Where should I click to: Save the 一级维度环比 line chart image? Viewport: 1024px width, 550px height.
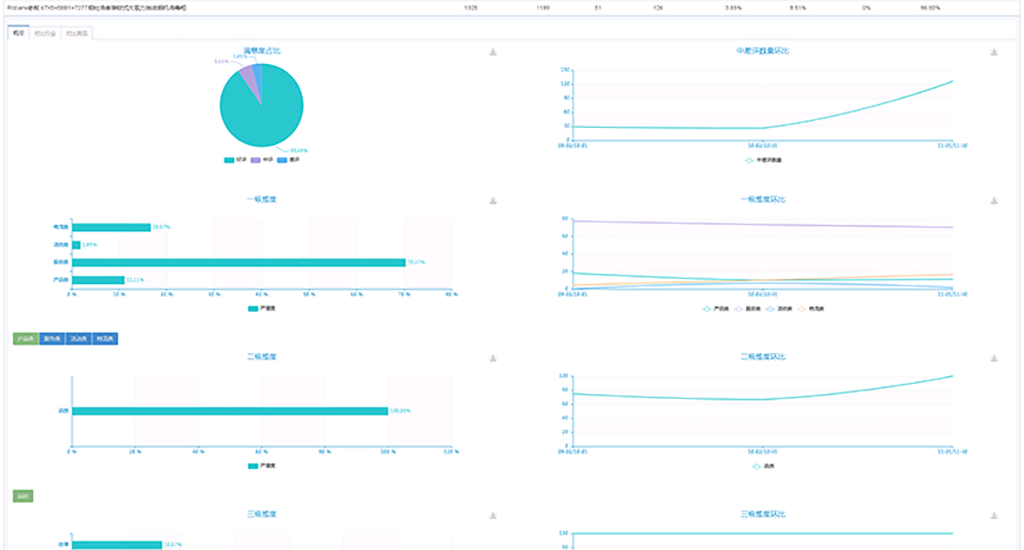pyautogui.click(x=993, y=201)
